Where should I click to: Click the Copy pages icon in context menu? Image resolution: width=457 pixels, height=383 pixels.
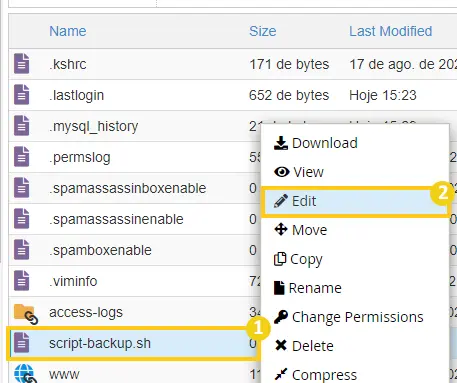(280, 259)
